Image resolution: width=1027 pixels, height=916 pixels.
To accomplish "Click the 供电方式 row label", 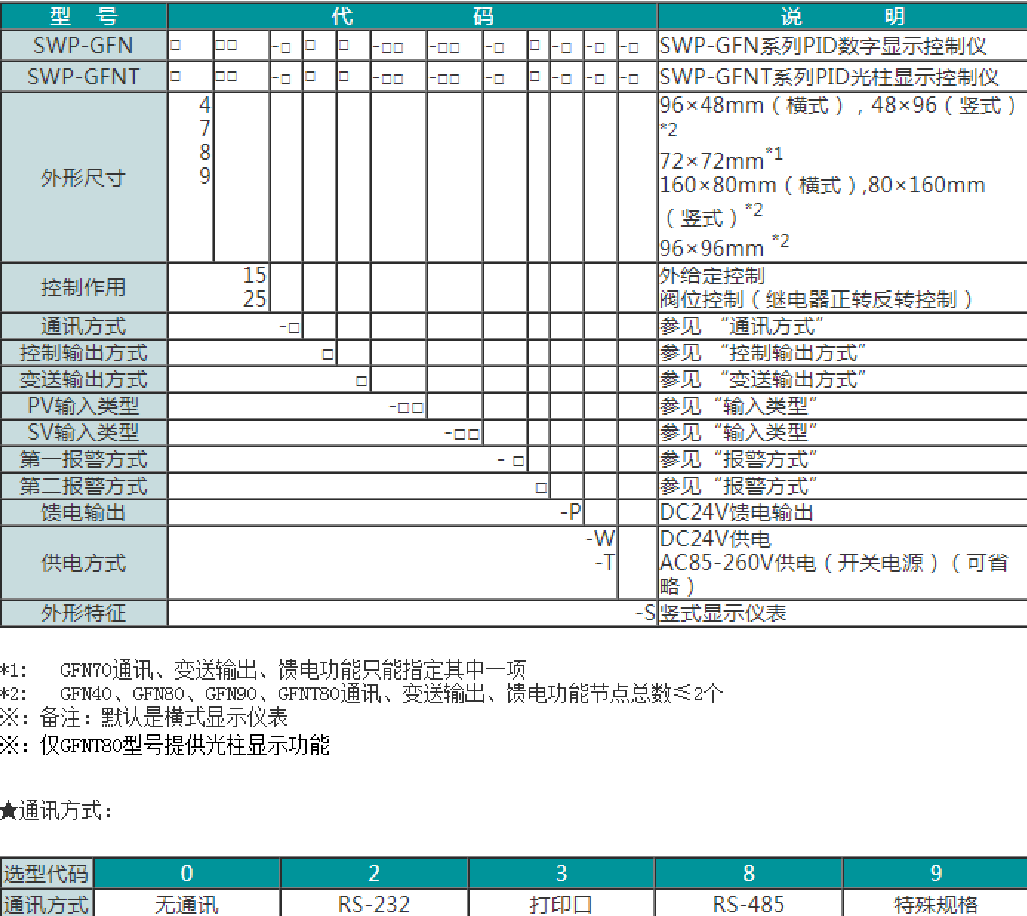I will pos(84,562).
